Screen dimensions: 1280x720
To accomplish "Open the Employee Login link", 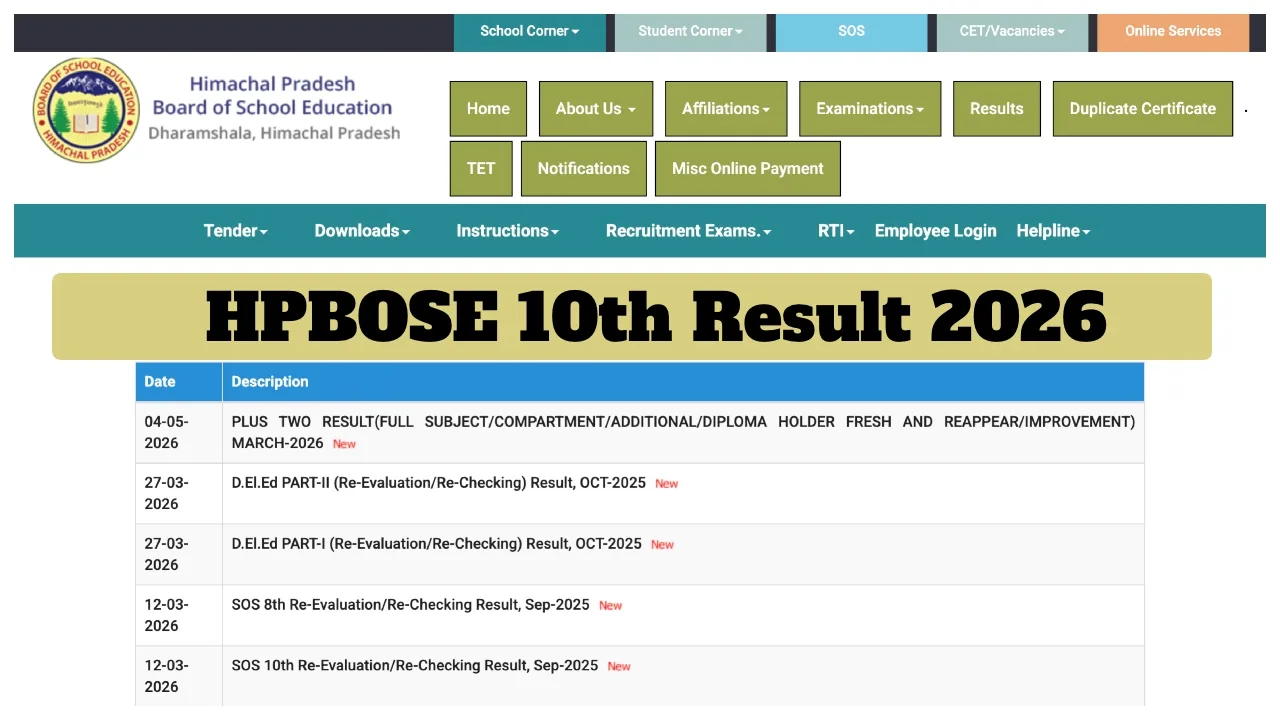I will click(936, 231).
